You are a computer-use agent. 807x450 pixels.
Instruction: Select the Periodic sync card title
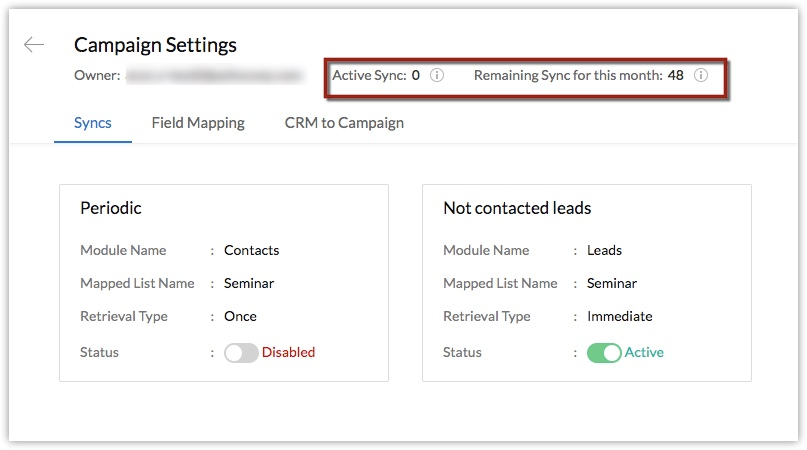tap(111, 208)
